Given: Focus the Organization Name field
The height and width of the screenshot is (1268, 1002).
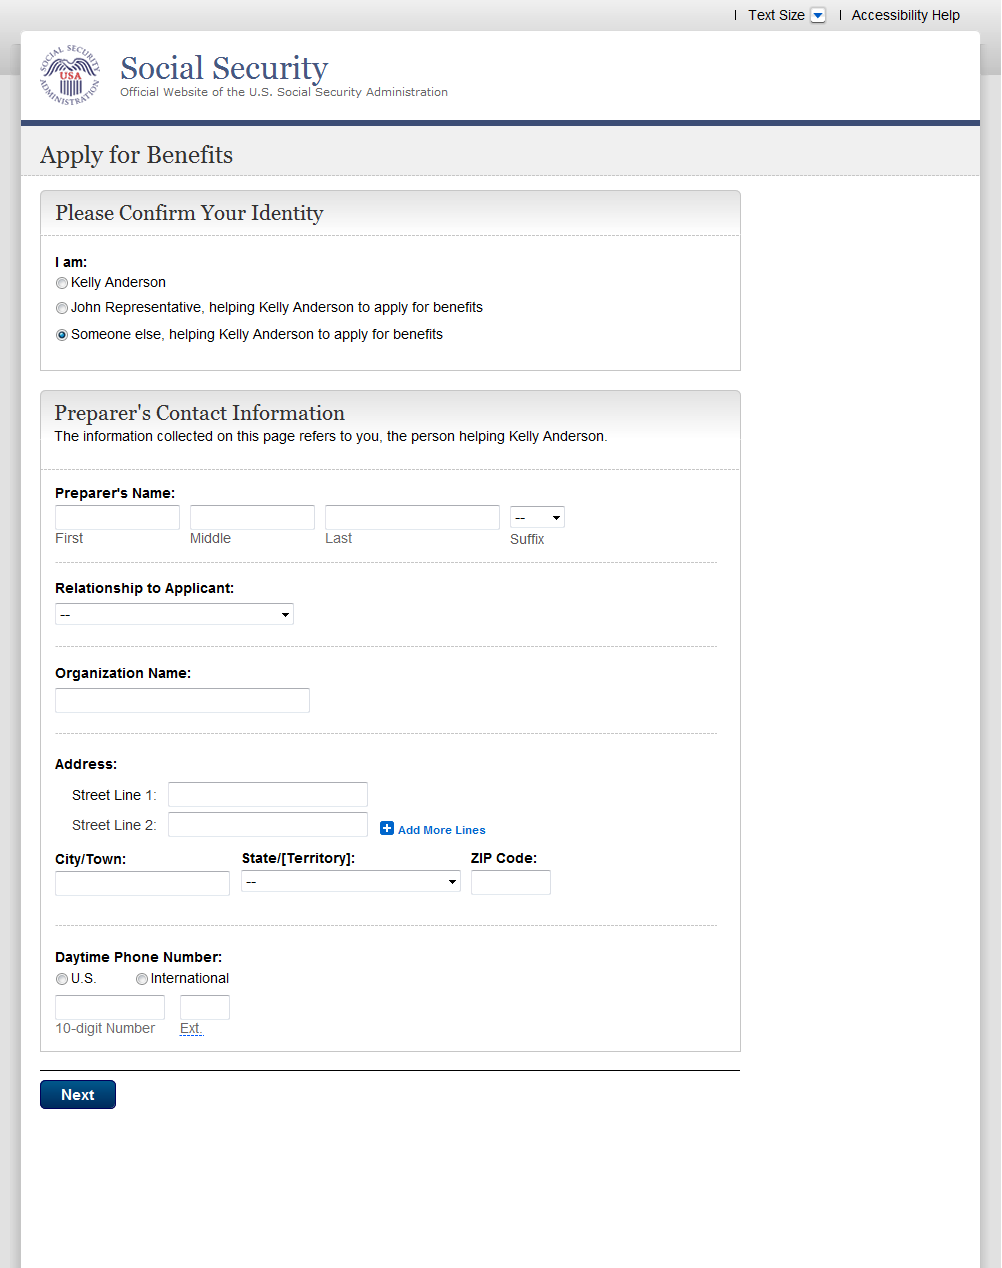Looking at the screenshot, I should pos(182,700).
